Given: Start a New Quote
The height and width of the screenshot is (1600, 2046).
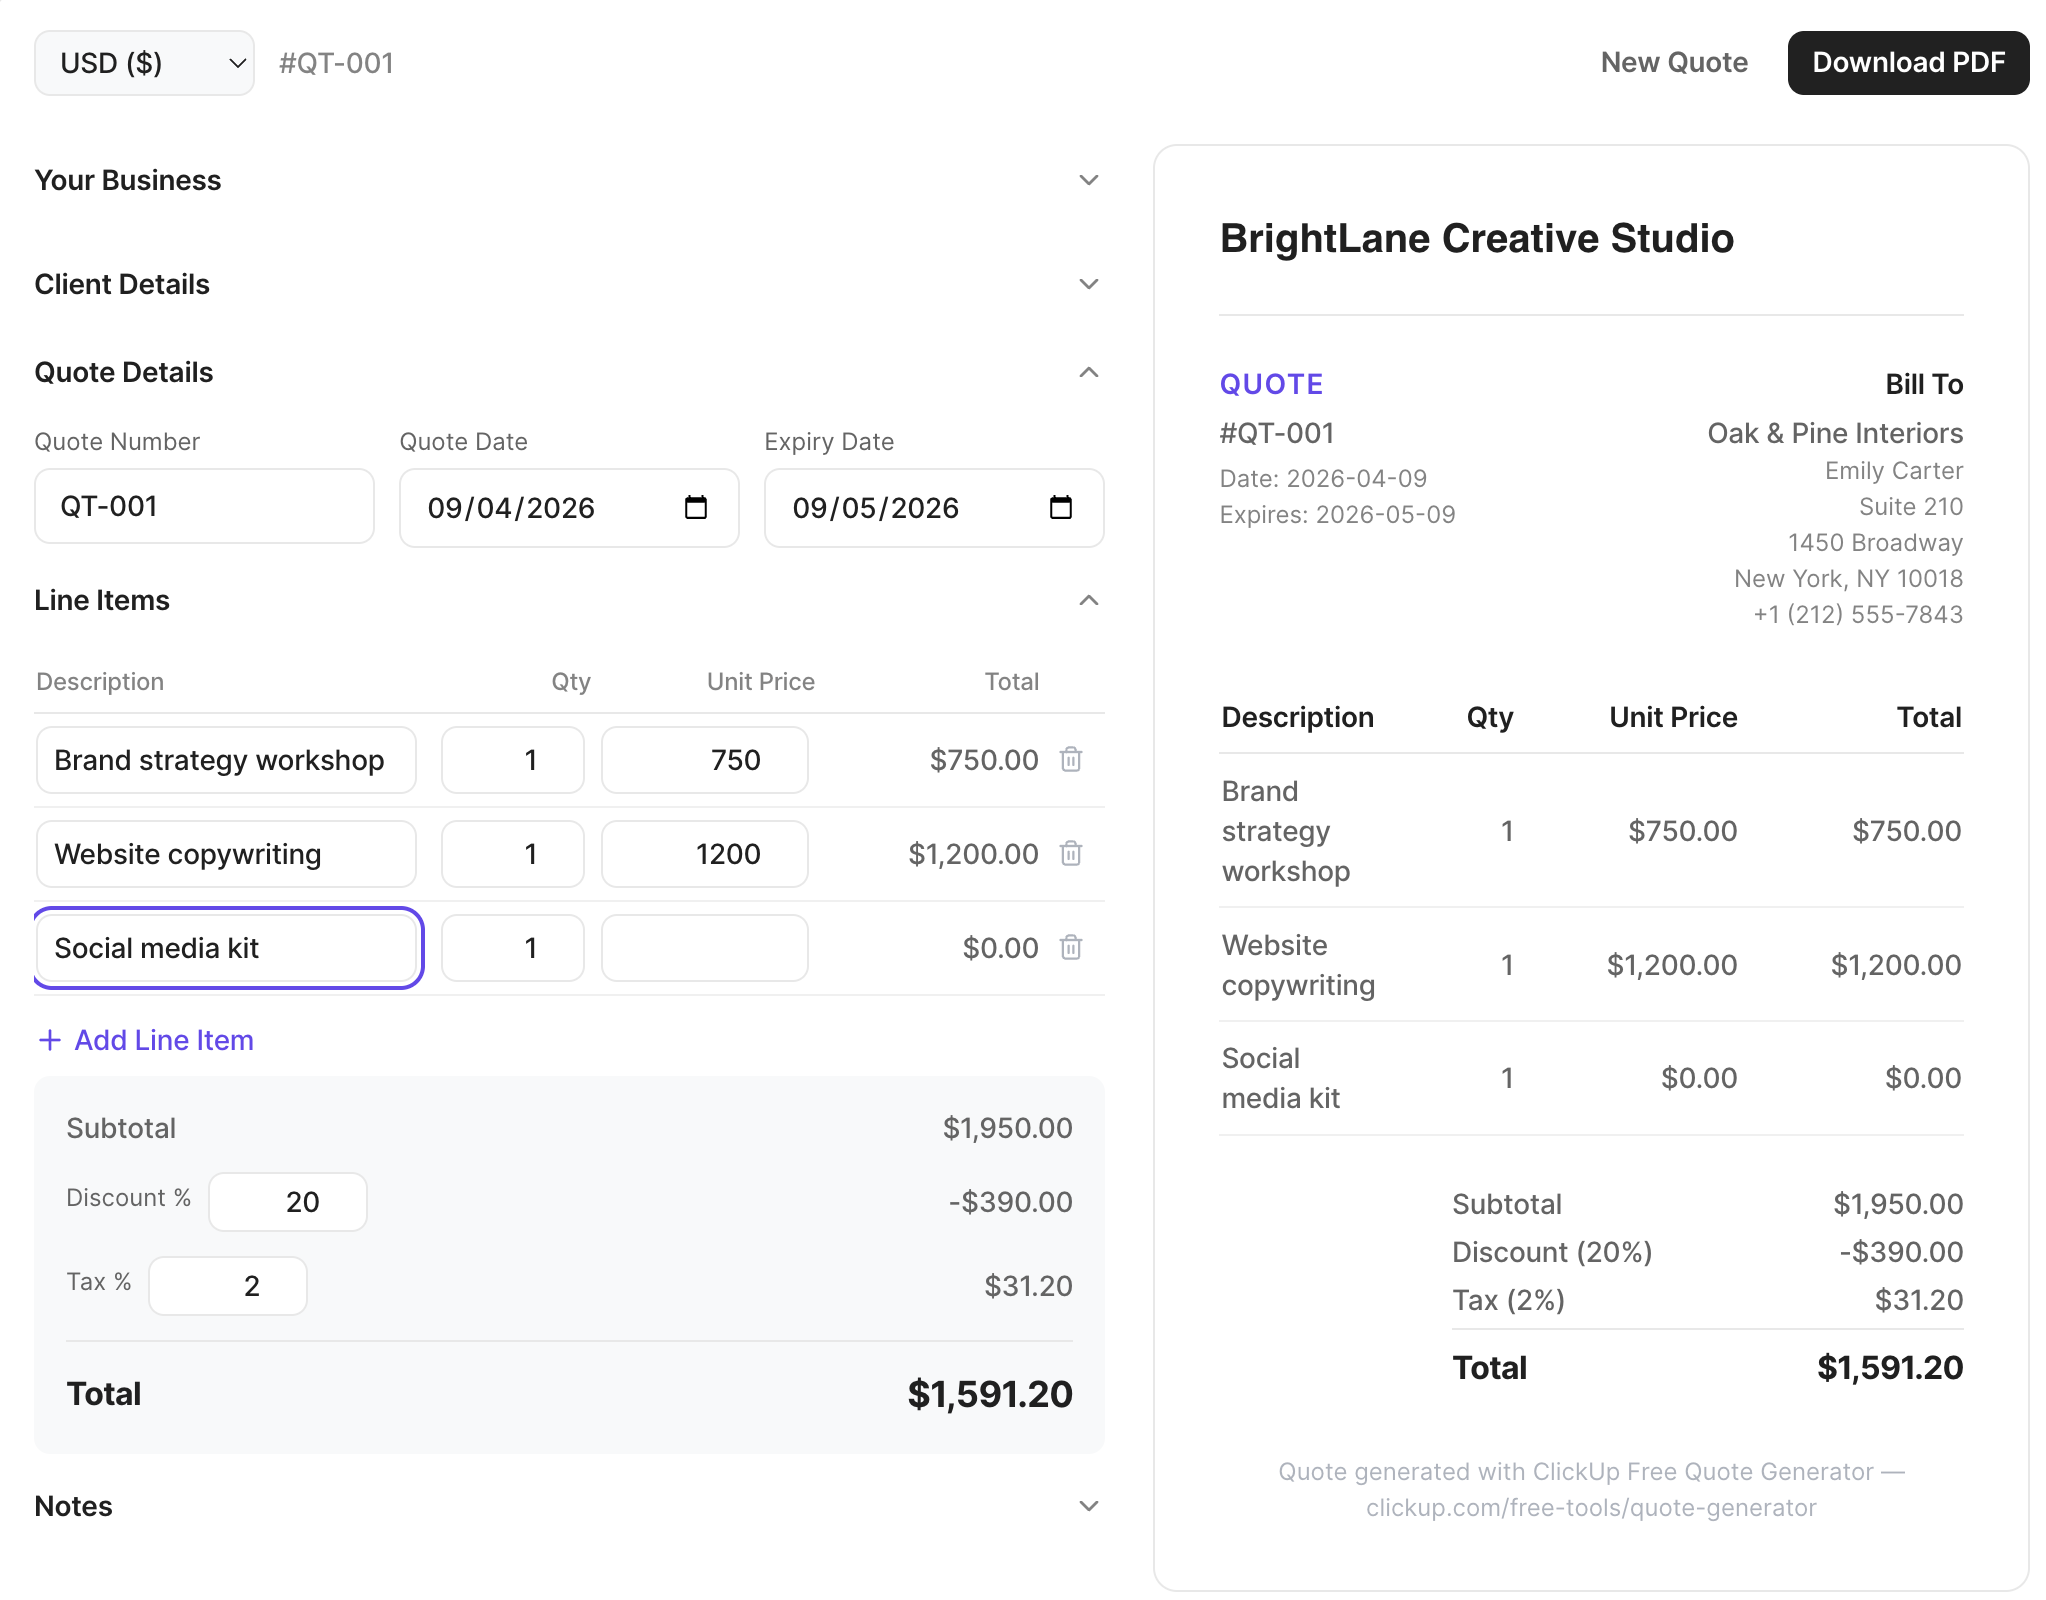Looking at the screenshot, I should 1673,63.
